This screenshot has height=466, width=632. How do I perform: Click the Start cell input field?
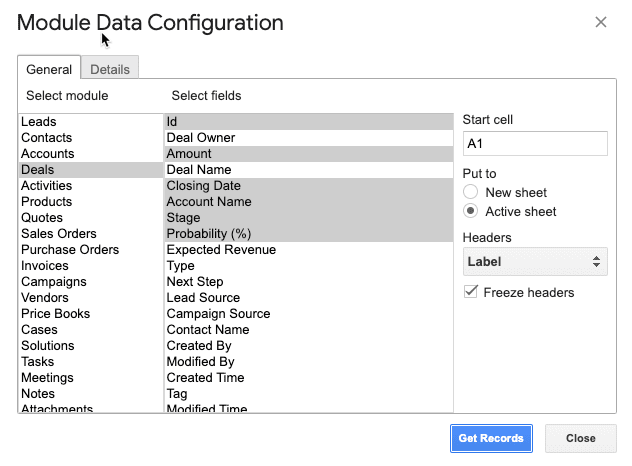click(x=535, y=144)
